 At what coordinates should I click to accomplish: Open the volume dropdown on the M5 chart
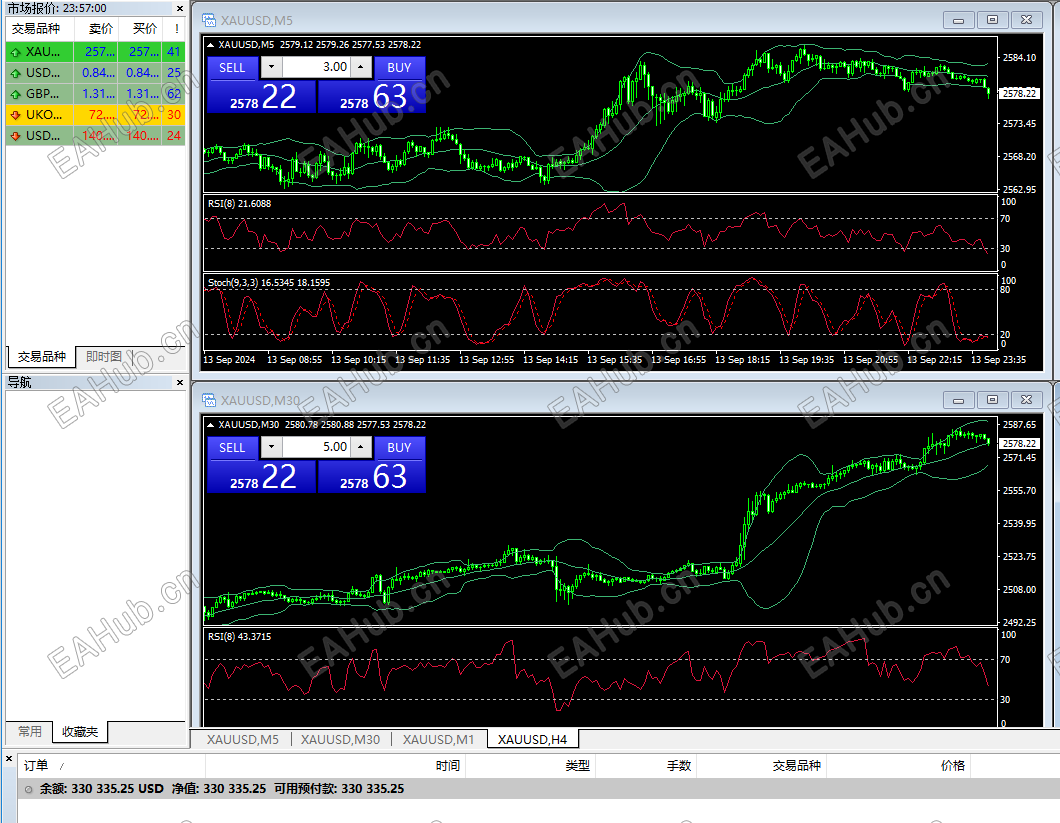click(272, 67)
